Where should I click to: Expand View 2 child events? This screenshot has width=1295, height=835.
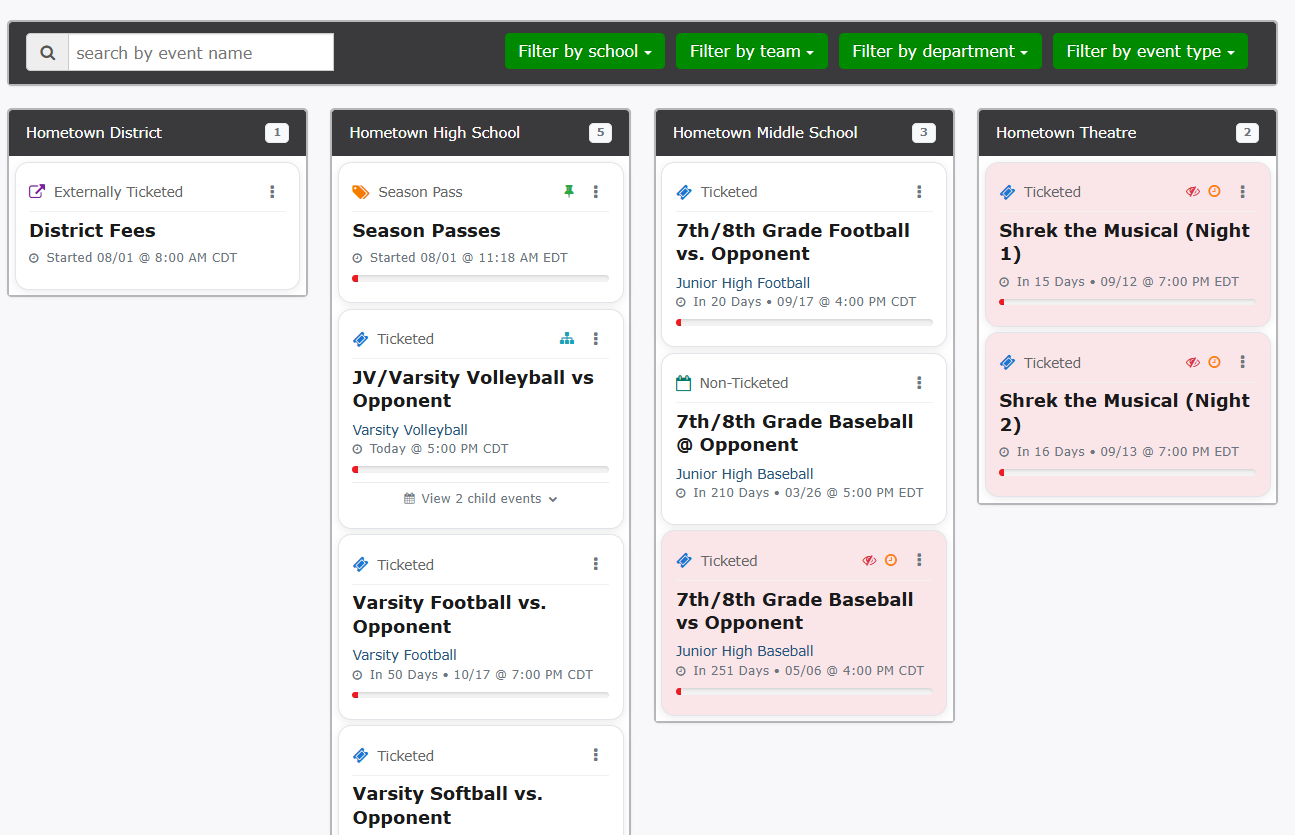pos(481,499)
